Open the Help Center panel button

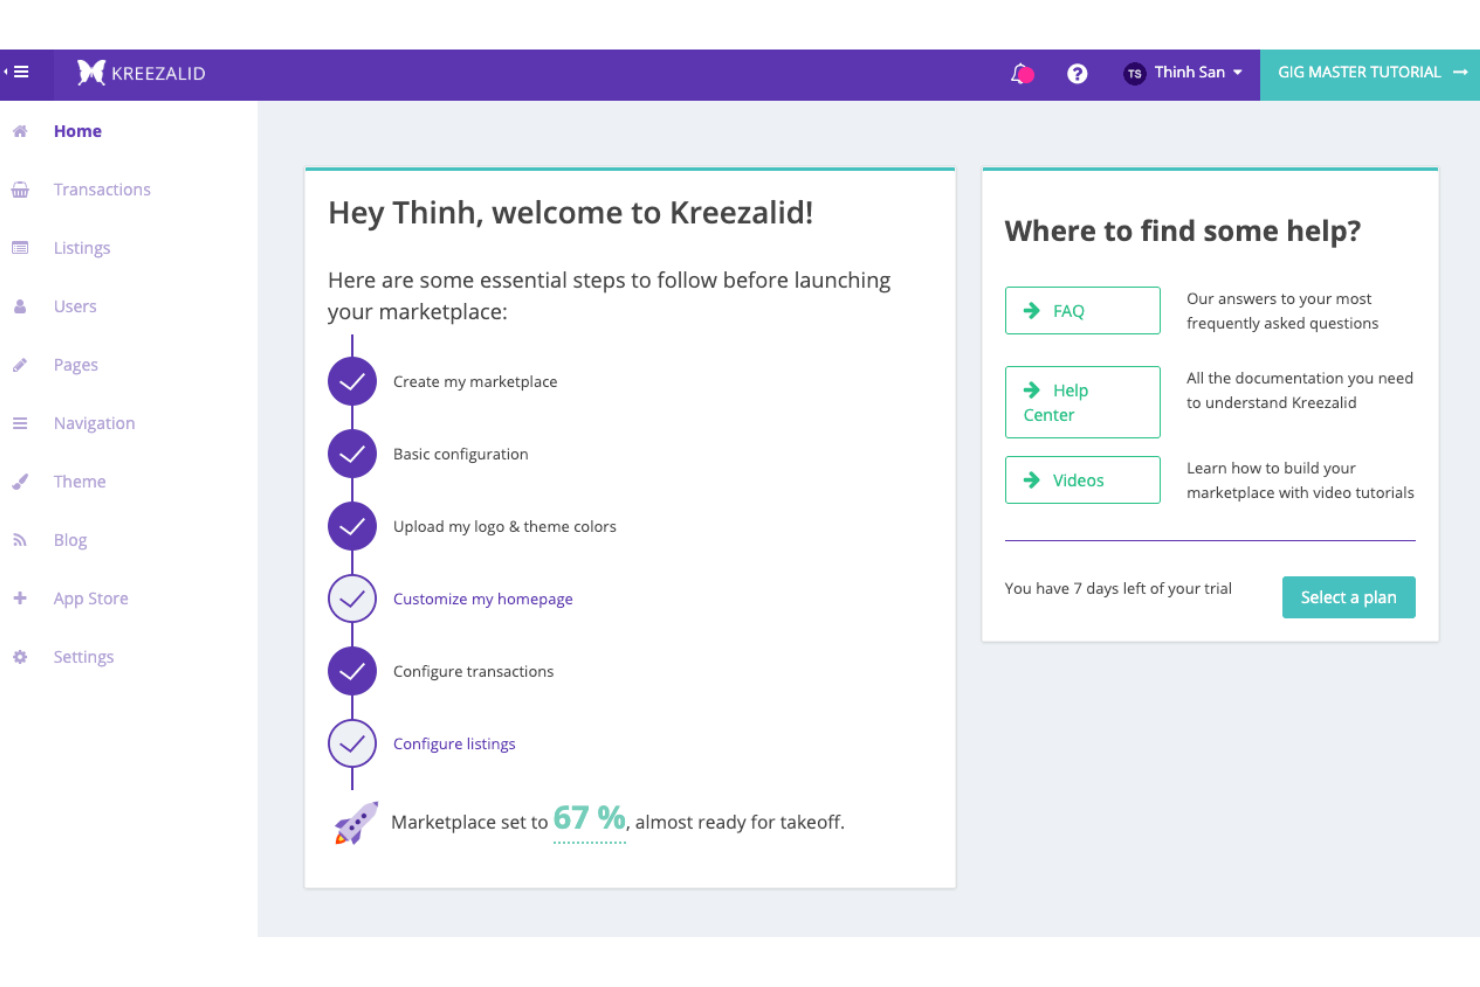(x=1082, y=402)
